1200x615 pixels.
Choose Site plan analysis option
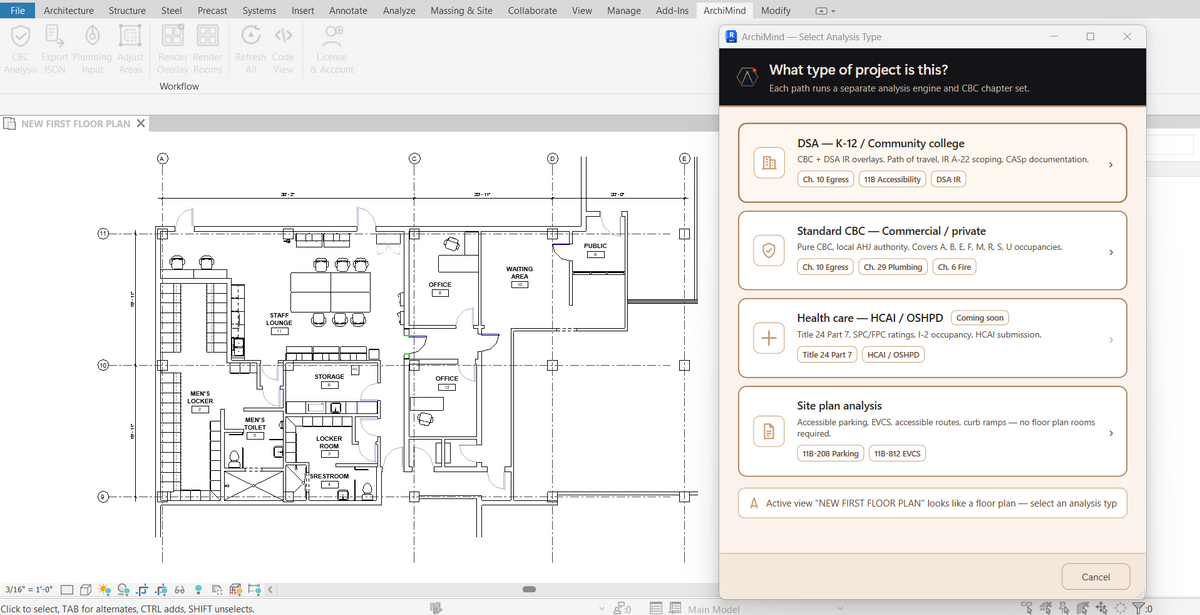tap(932, 431)
